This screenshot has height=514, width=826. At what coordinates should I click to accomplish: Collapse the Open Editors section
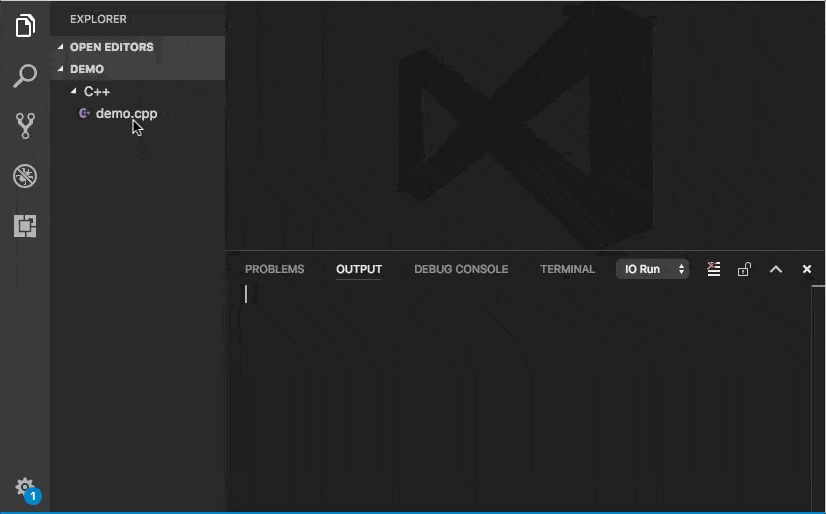(137, 47)
